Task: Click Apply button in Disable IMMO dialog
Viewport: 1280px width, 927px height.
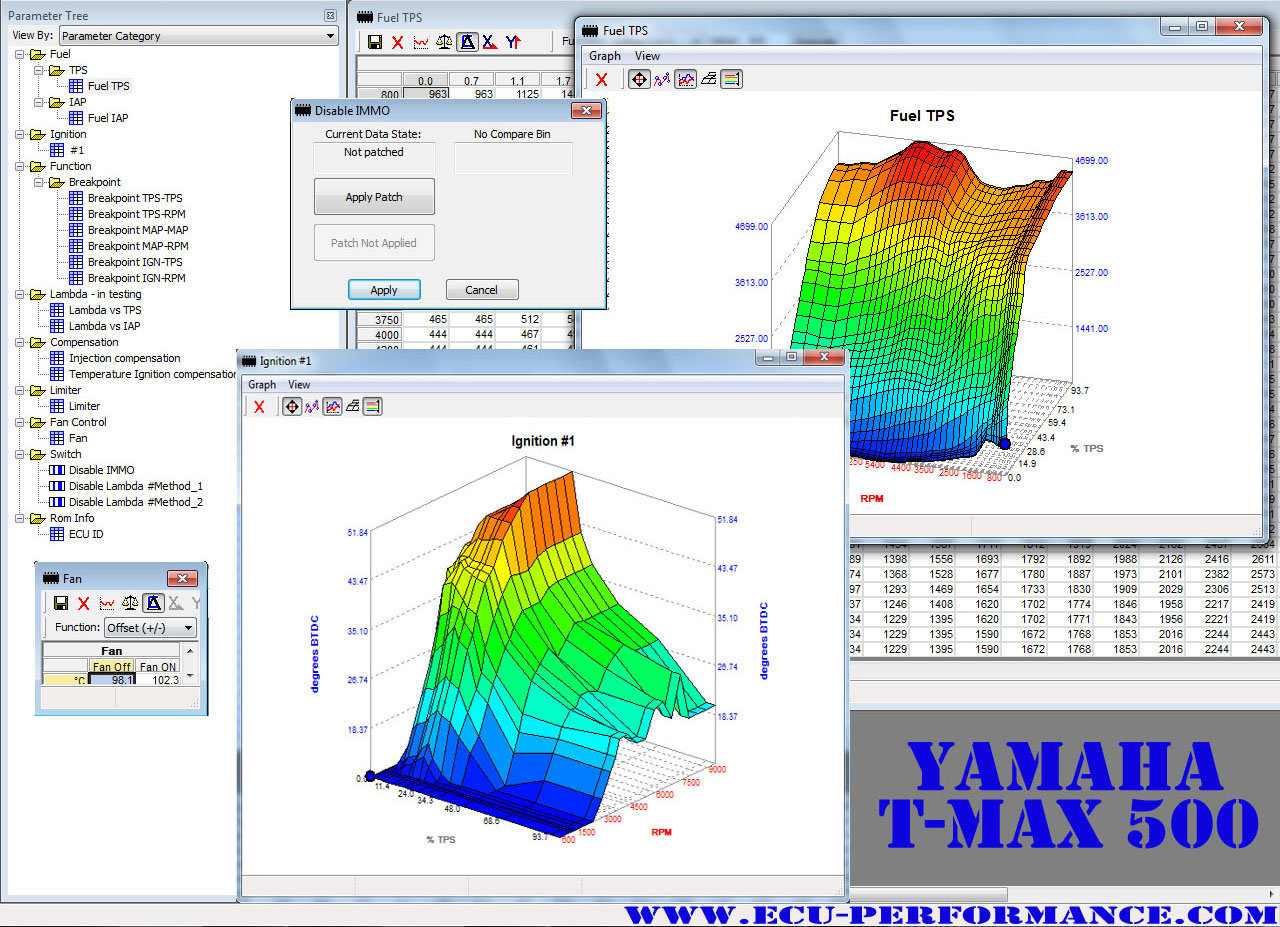Action: [x=384, y=290]
